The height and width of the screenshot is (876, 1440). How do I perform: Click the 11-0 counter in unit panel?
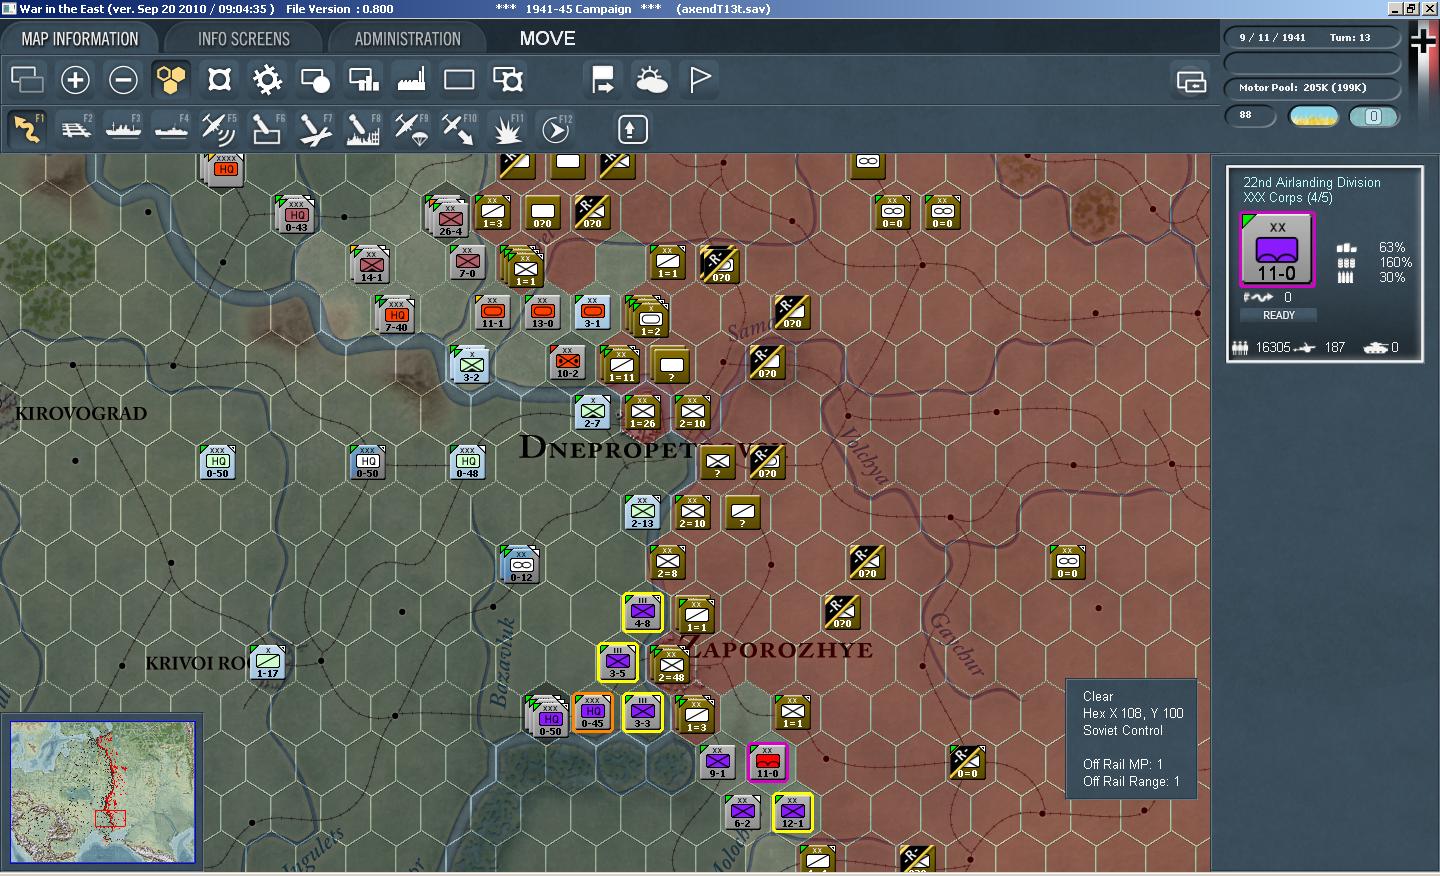point(1277,250)
